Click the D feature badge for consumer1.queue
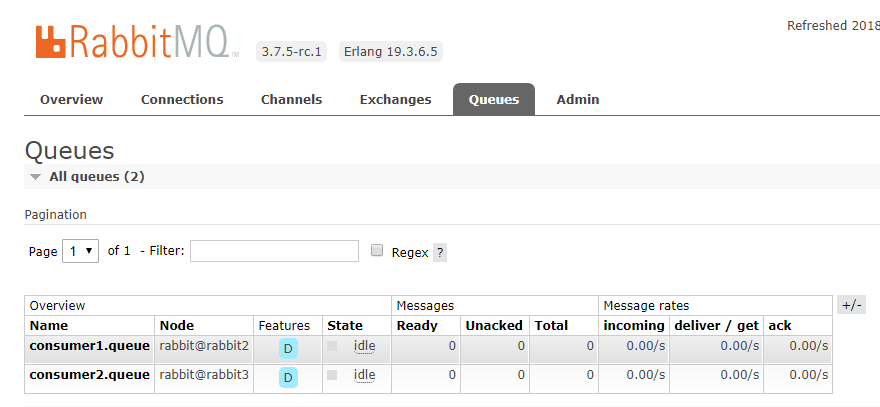The image size is (880, 407). (288, 348)
